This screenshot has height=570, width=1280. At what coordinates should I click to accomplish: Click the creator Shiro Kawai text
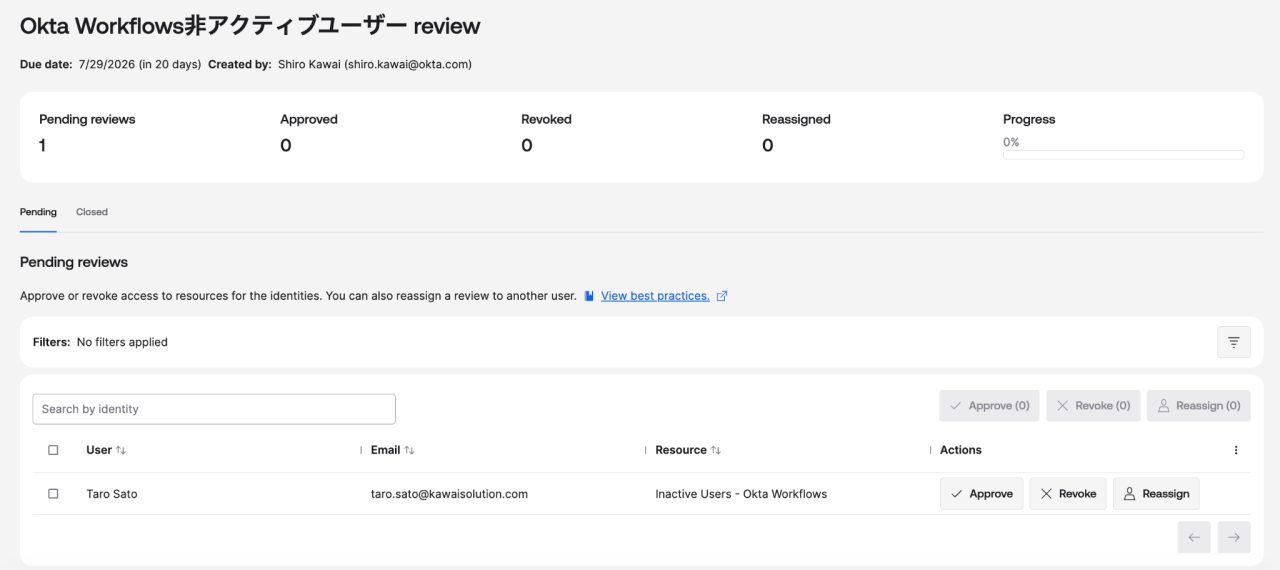pos(375,64)
